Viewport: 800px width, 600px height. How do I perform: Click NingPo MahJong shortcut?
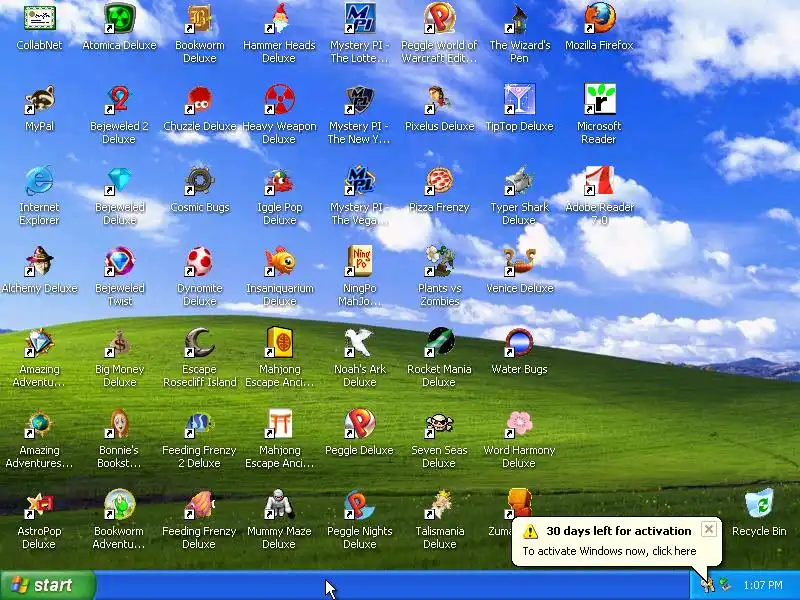point(359,261)
